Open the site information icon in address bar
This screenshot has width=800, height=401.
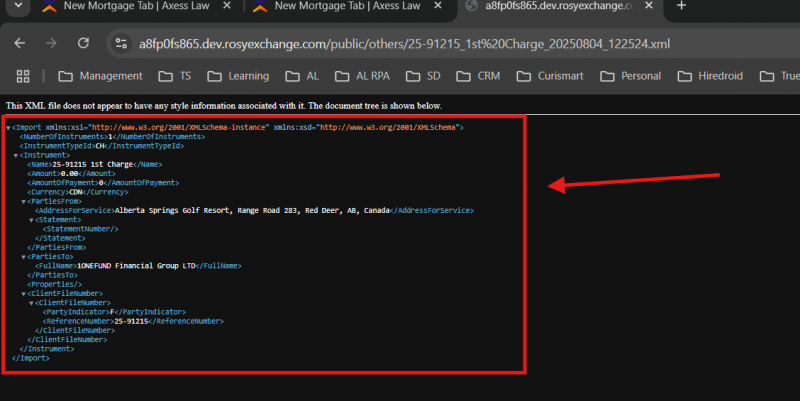tap(121, 44)
